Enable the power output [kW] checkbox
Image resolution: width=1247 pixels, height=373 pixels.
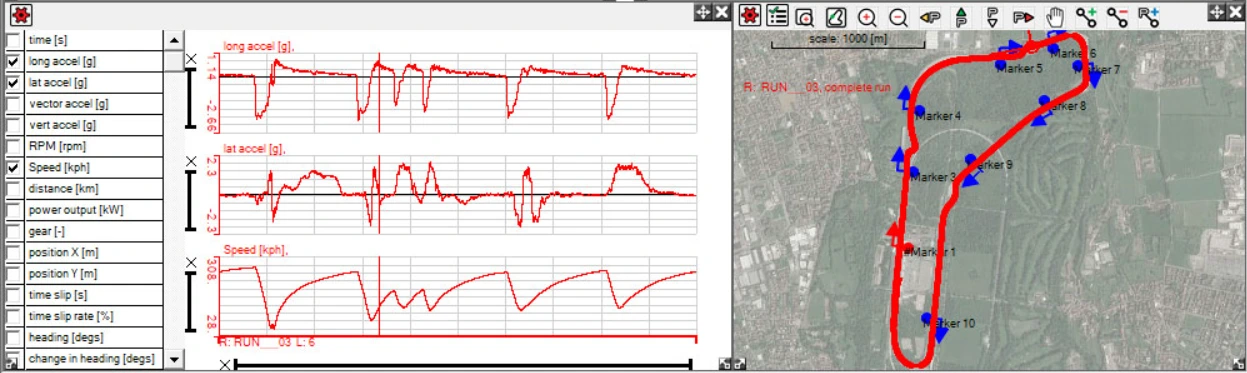tap(13, 210)
